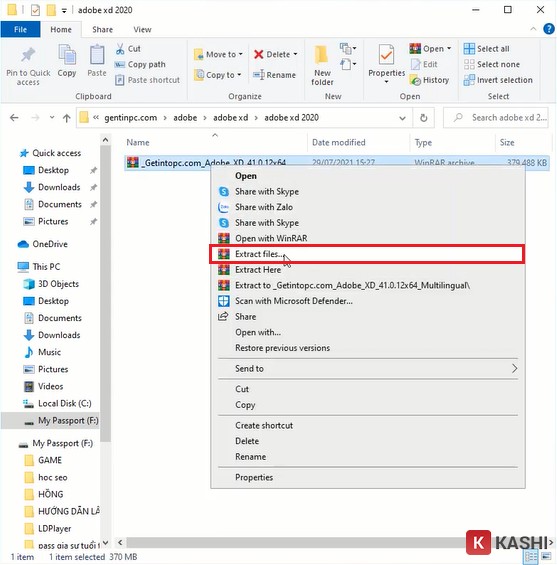Open the Copy to dropdown
This screenshot has height=565, width=557.
coord(218,75)
